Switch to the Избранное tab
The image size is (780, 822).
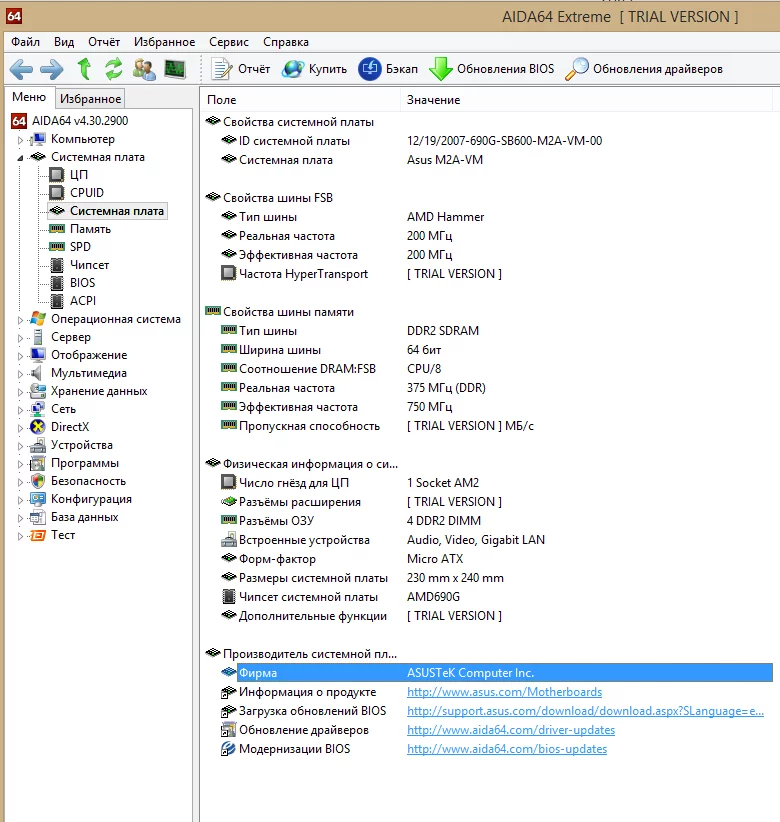[x=90, y=98]
